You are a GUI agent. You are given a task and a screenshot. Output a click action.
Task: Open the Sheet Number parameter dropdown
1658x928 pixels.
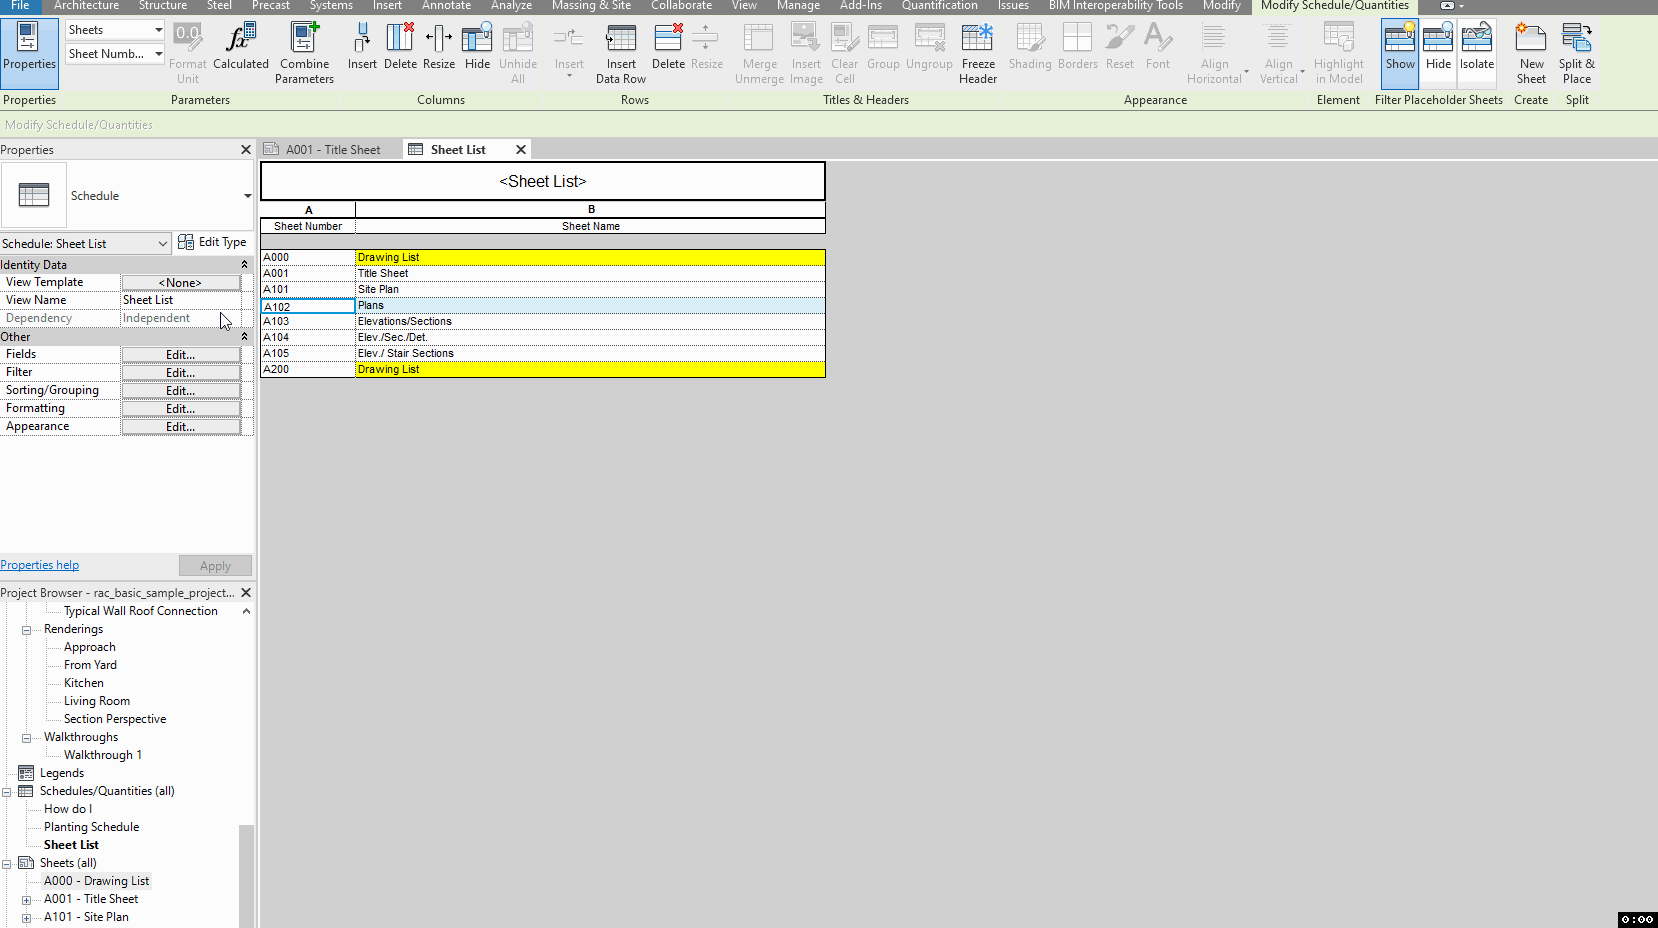pyautogui.click(x=158, y=54)
